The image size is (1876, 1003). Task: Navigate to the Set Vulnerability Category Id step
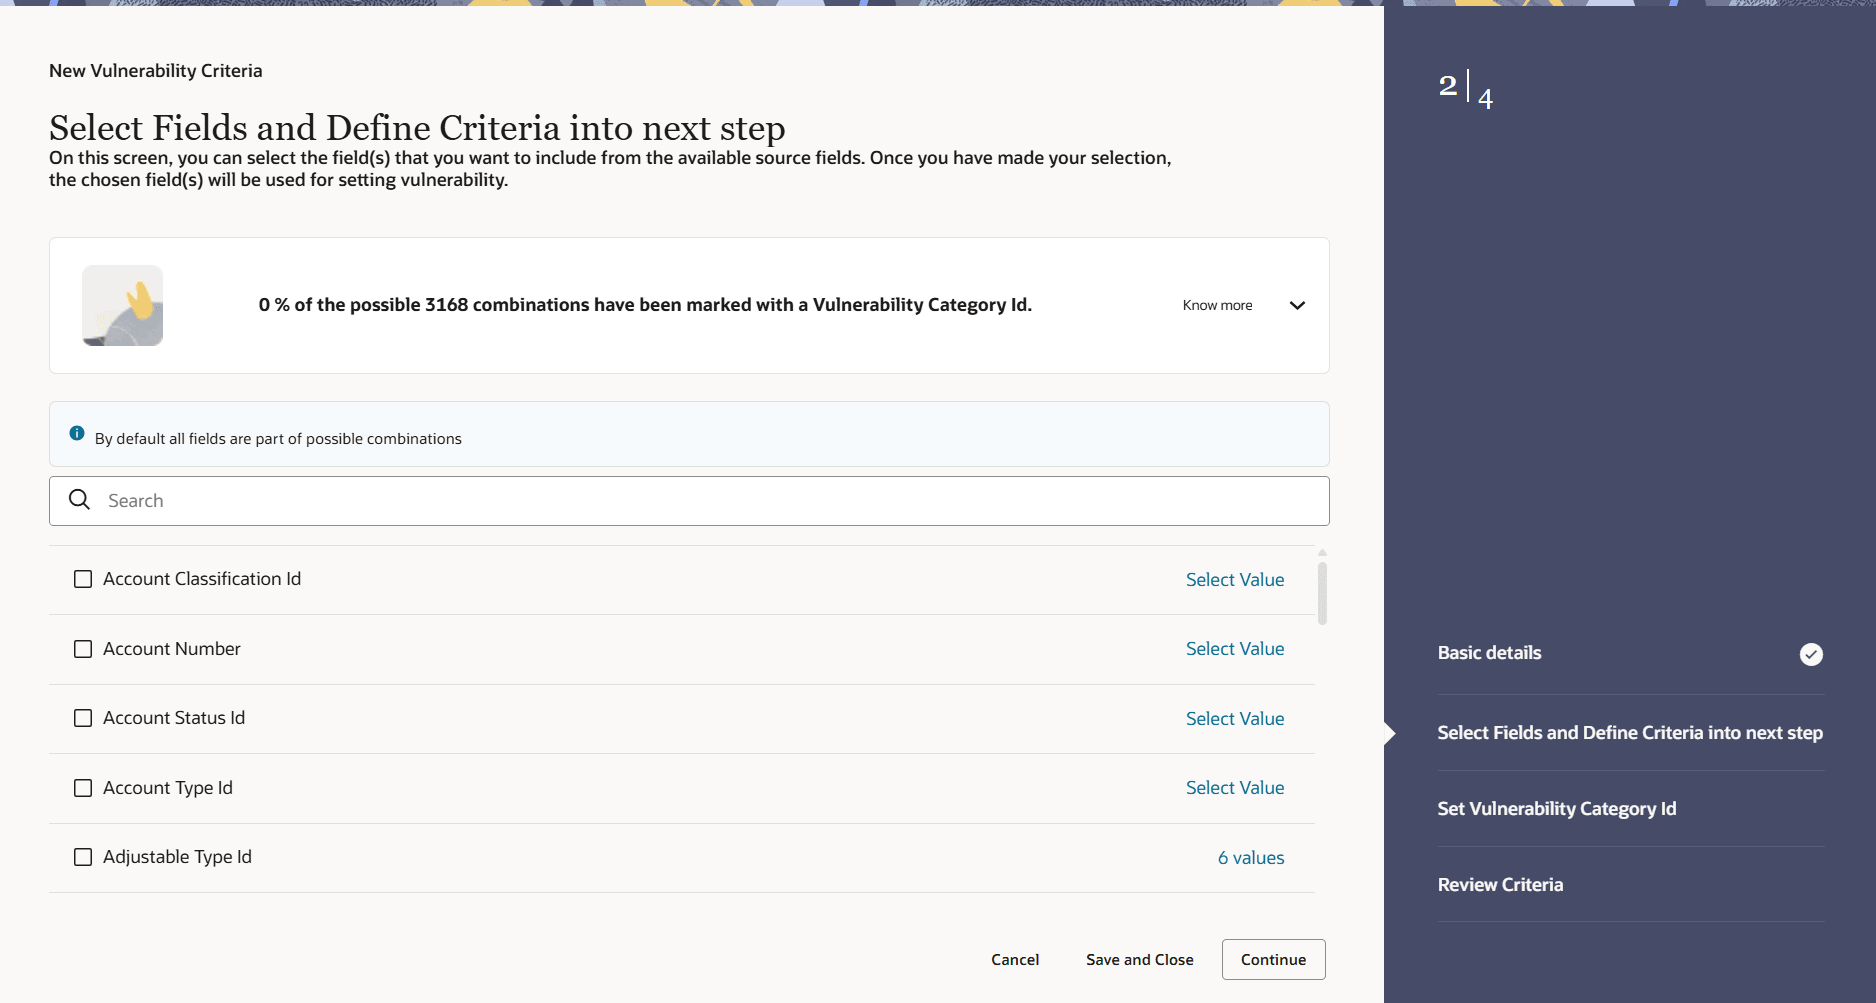(x=1556, y=808)
